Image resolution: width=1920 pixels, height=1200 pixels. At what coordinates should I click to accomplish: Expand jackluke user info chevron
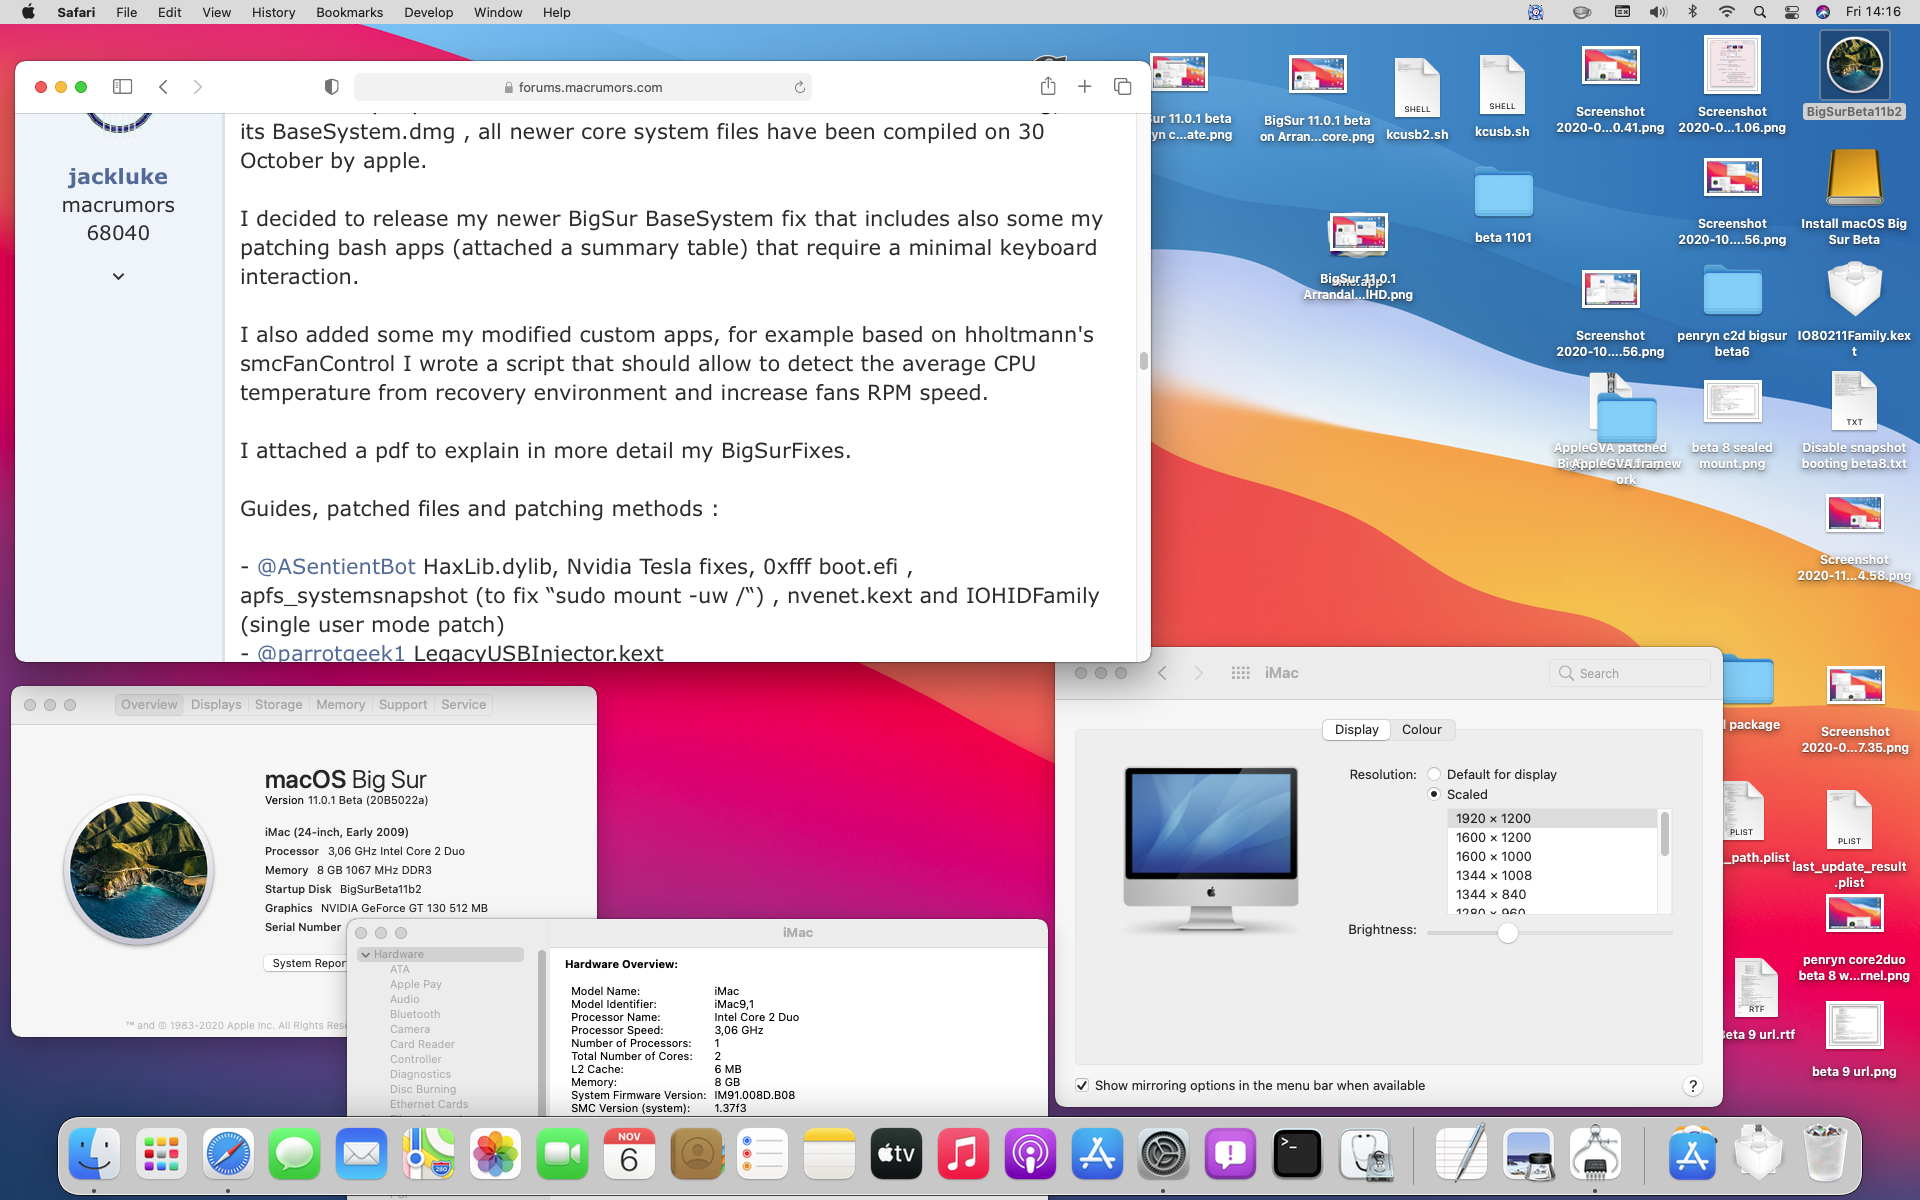pyautogui.click(x=118, y=276)
